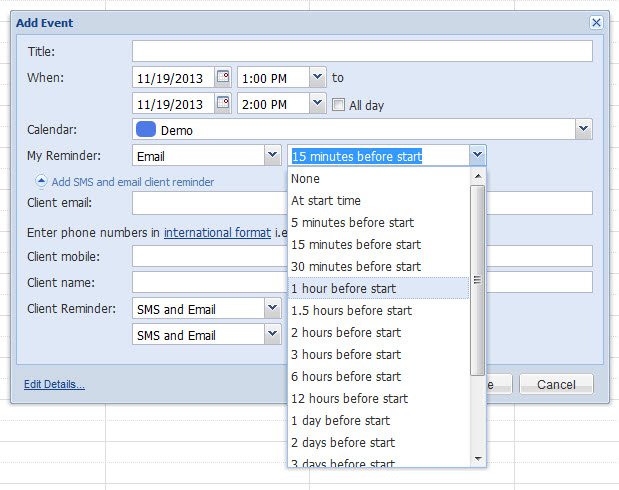
Task: Focus the Client mobile input field
Action: [x=210, y=256]
